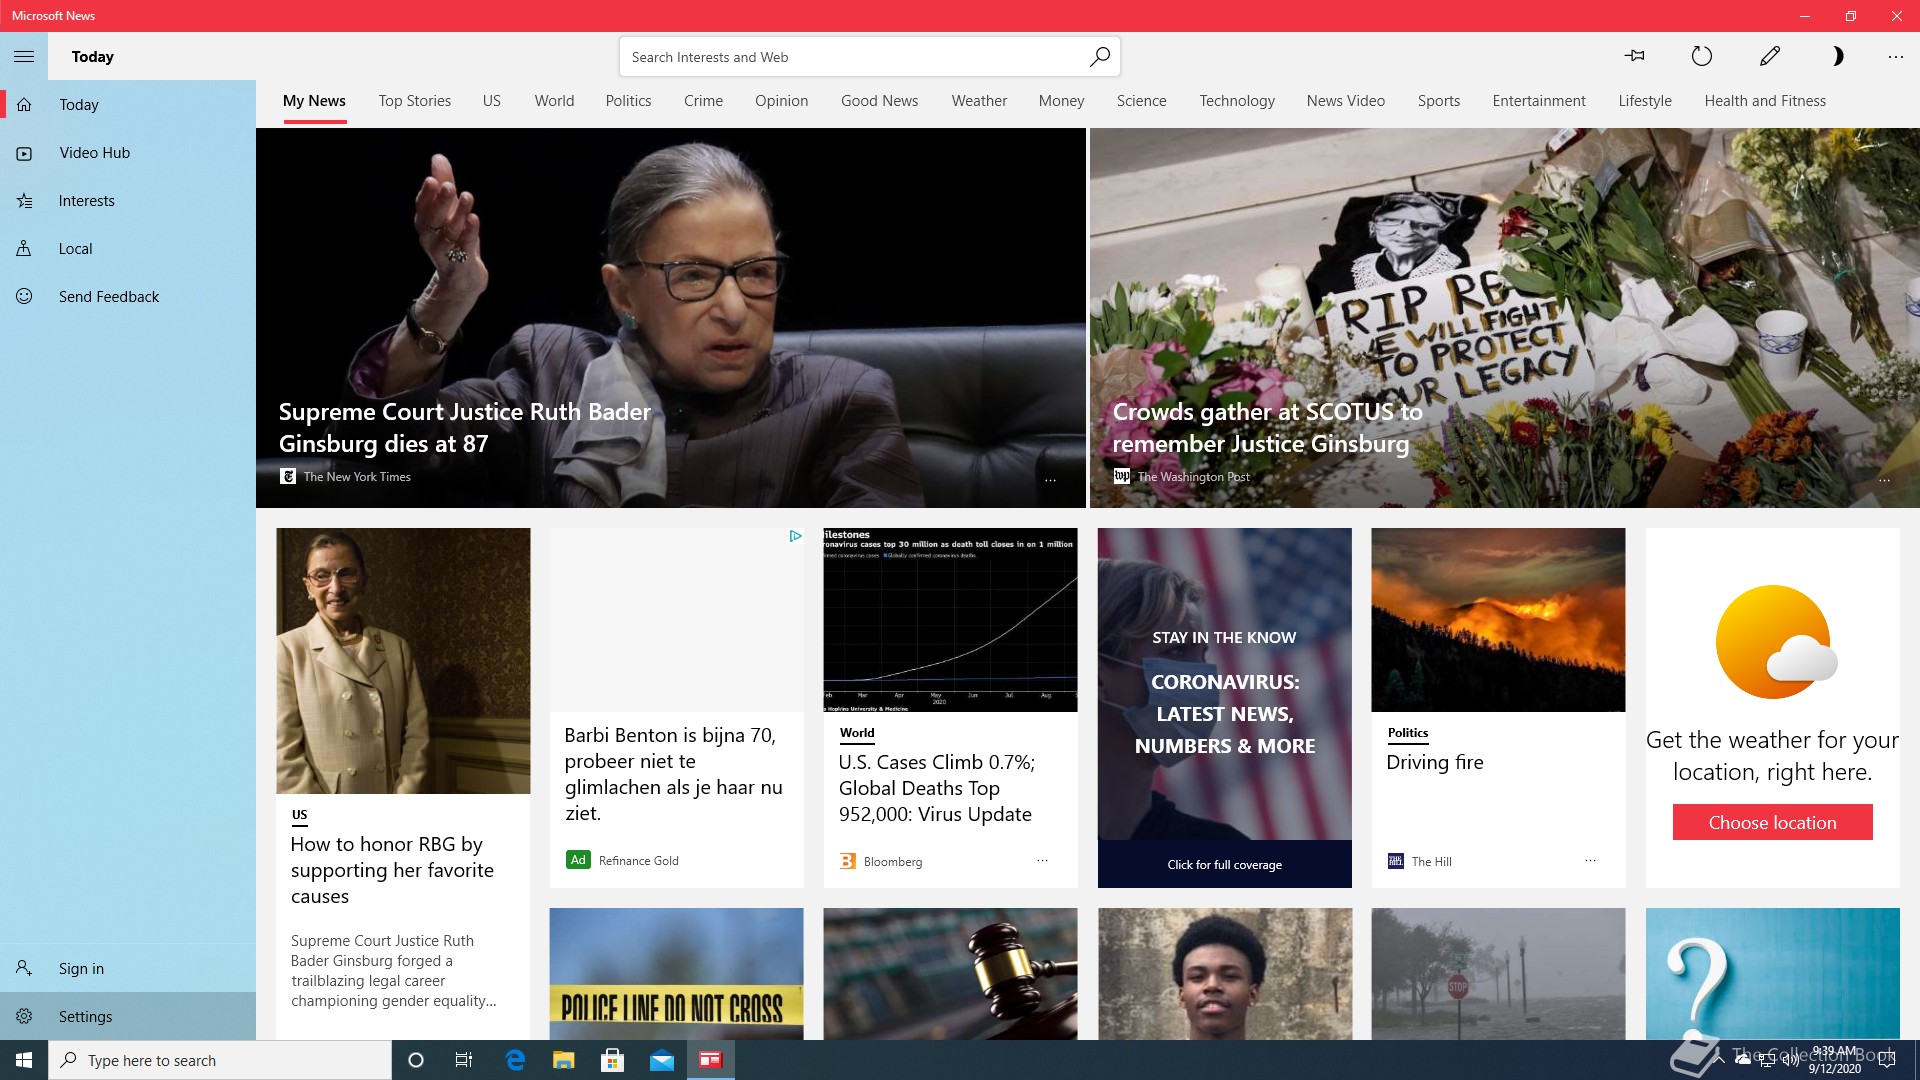
Task: Switch to the Crime tab
Action: pos(703,101)
